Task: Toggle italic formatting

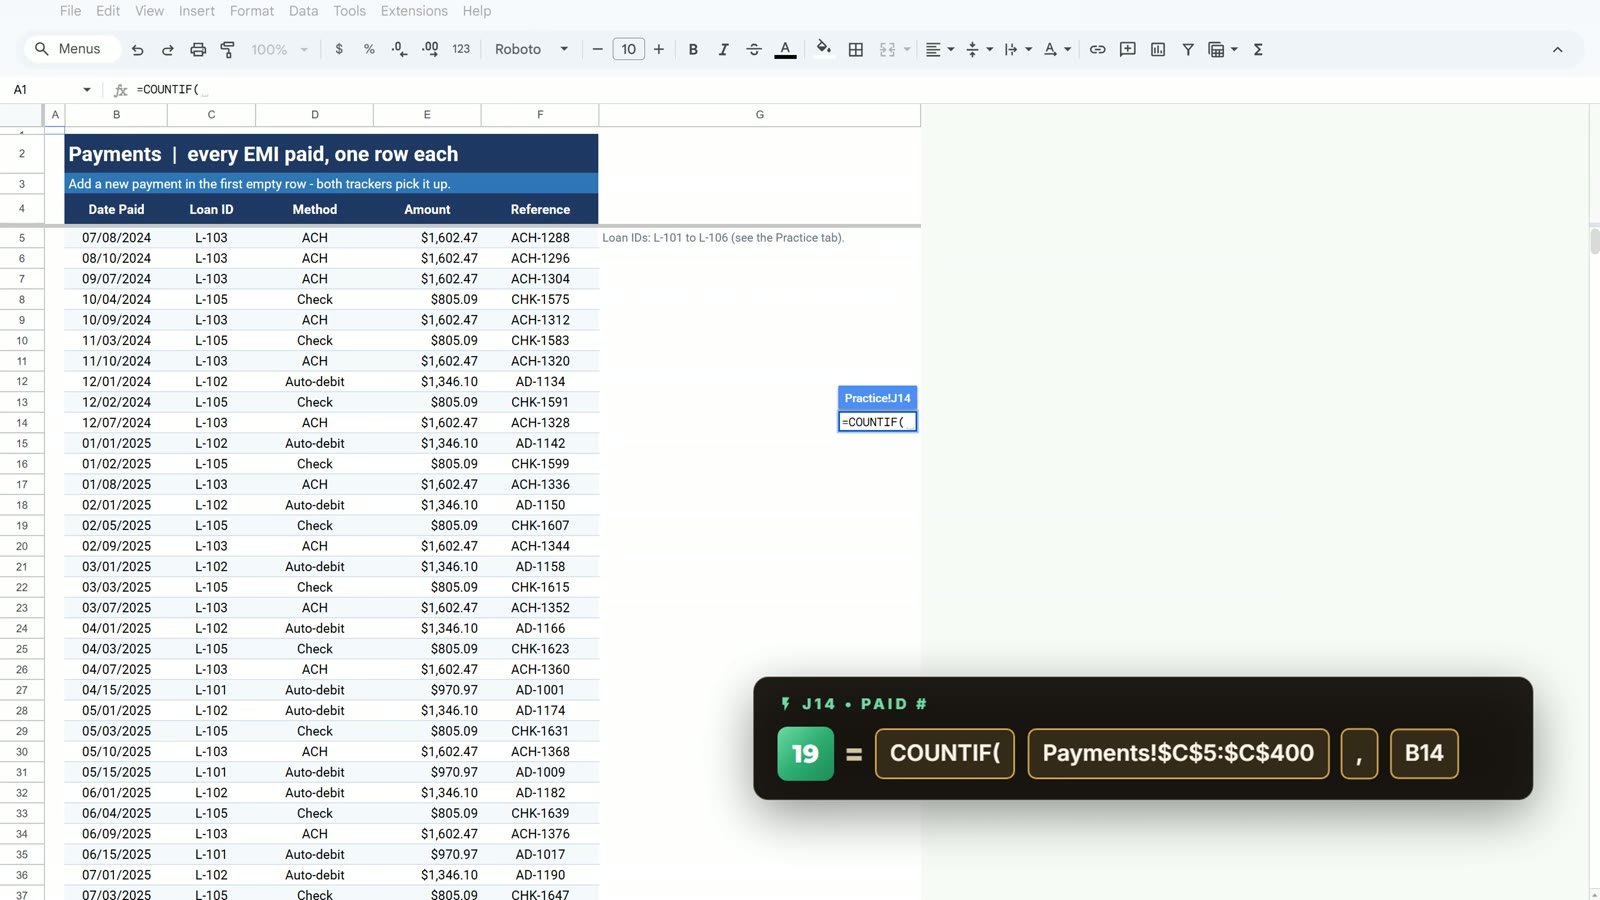Action: click(x=723, y=49)
